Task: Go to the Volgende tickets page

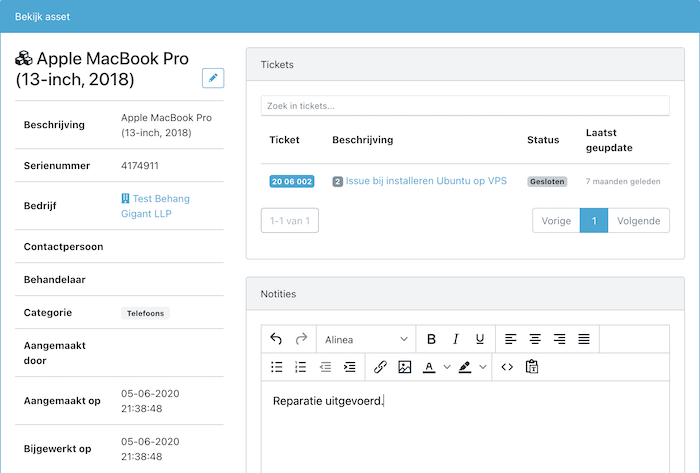Action: pos(638,220)
